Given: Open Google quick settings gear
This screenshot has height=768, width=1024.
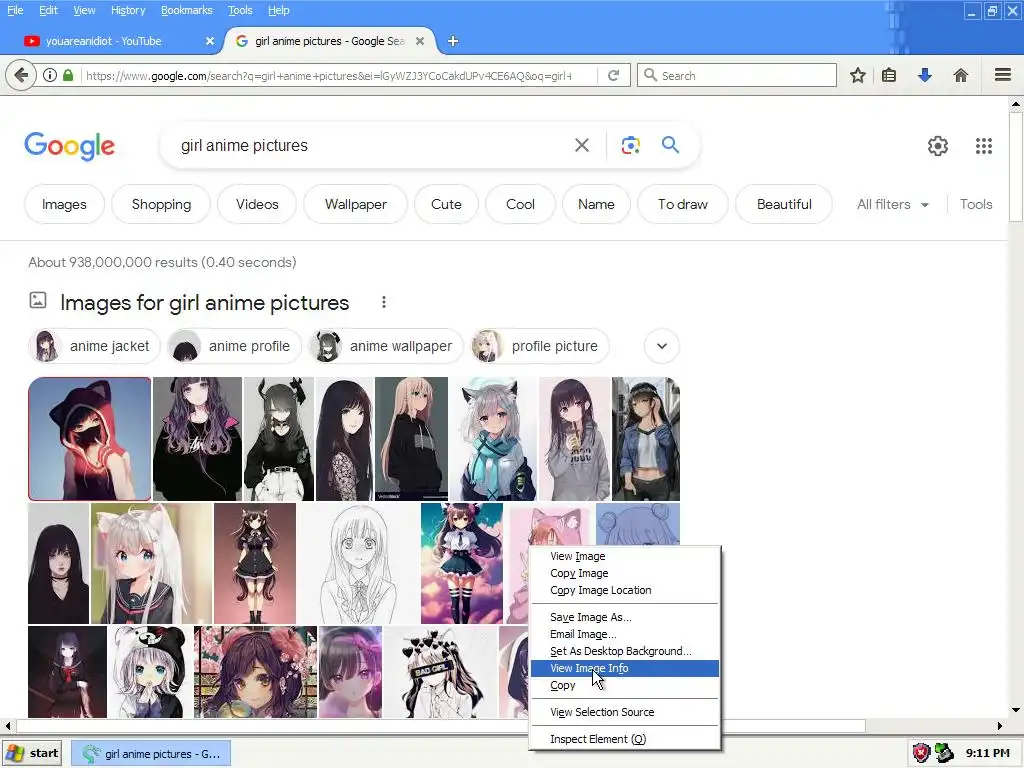Looking at the screenshot, I should pyautogui.click(x=938, y=146).
